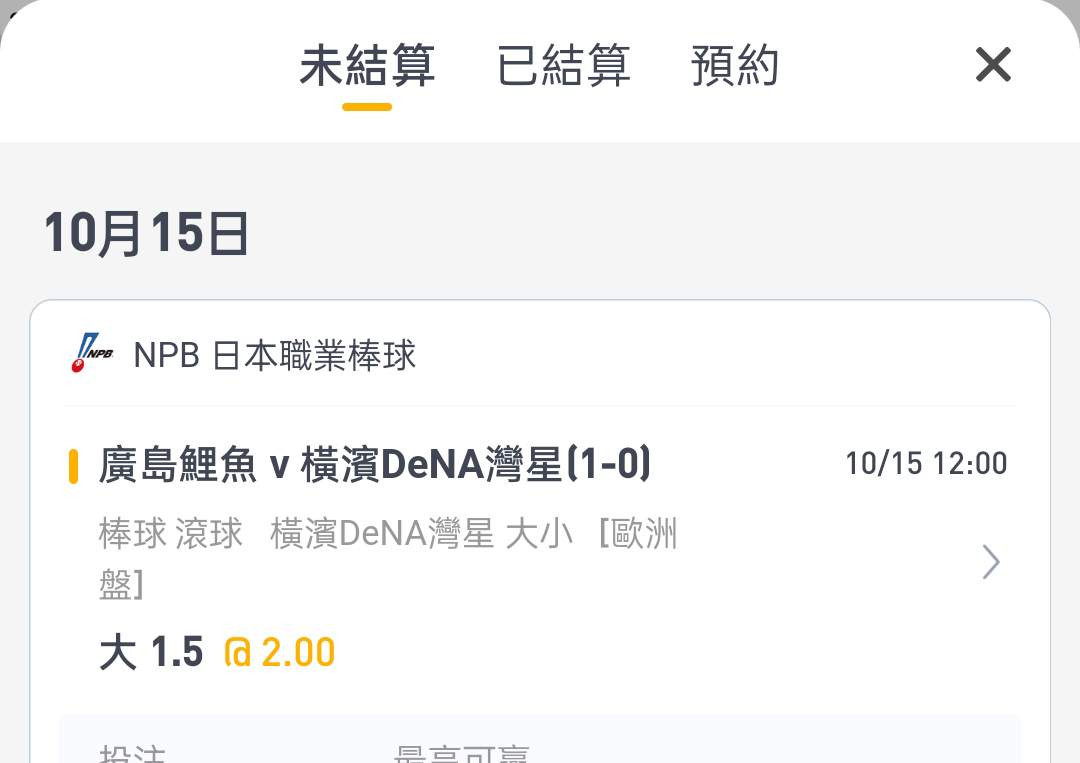Tap the yellow marker beside match title
1080x763 pixels.
click(73, 466)
